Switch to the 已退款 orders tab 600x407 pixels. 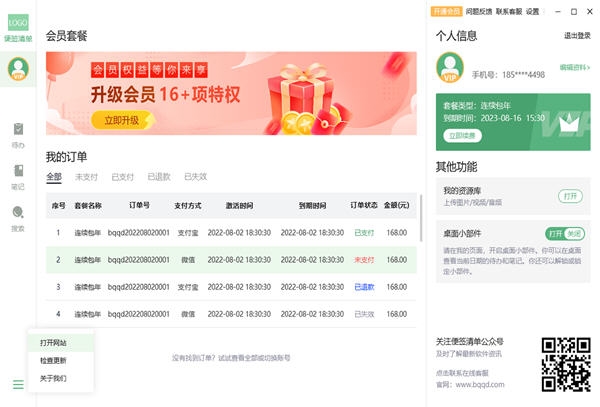(x=159, y=177)
